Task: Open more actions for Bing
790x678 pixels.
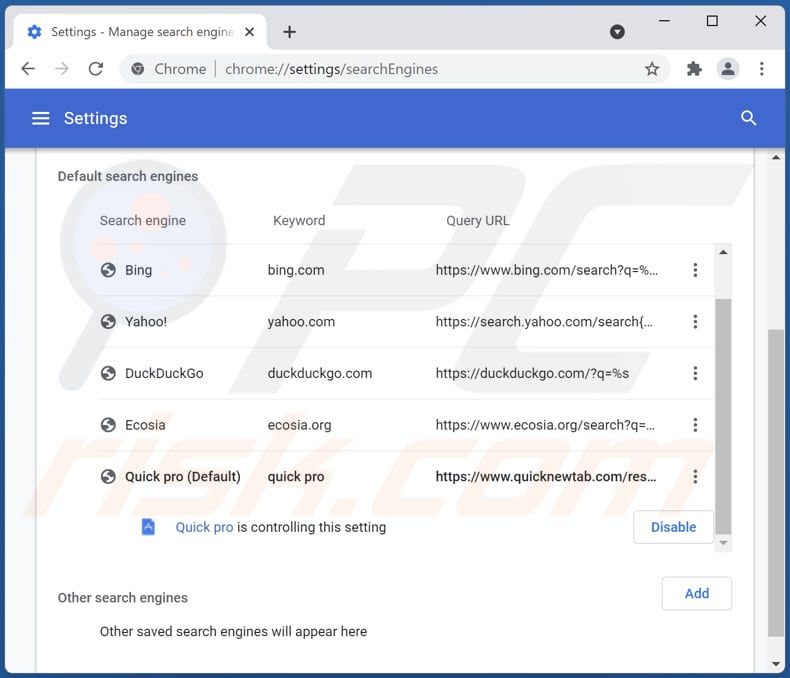Action: pos(695,270)
